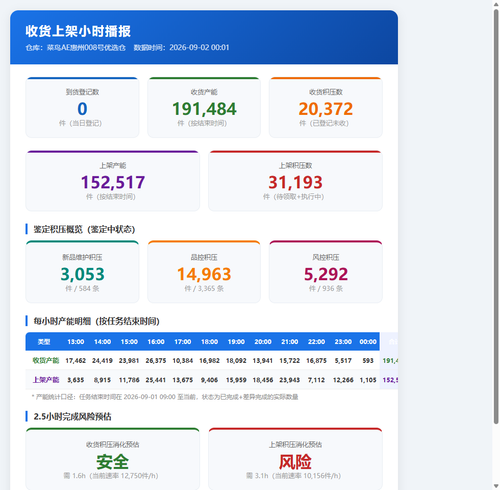Click the vertical scrollbar thumb

coord(496,217)
